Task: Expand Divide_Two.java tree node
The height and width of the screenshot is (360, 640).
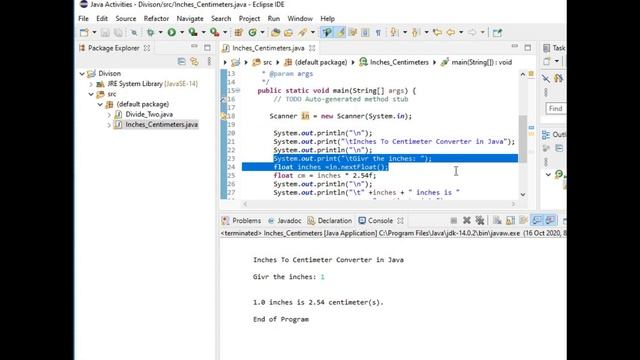Action: point(109,115)
